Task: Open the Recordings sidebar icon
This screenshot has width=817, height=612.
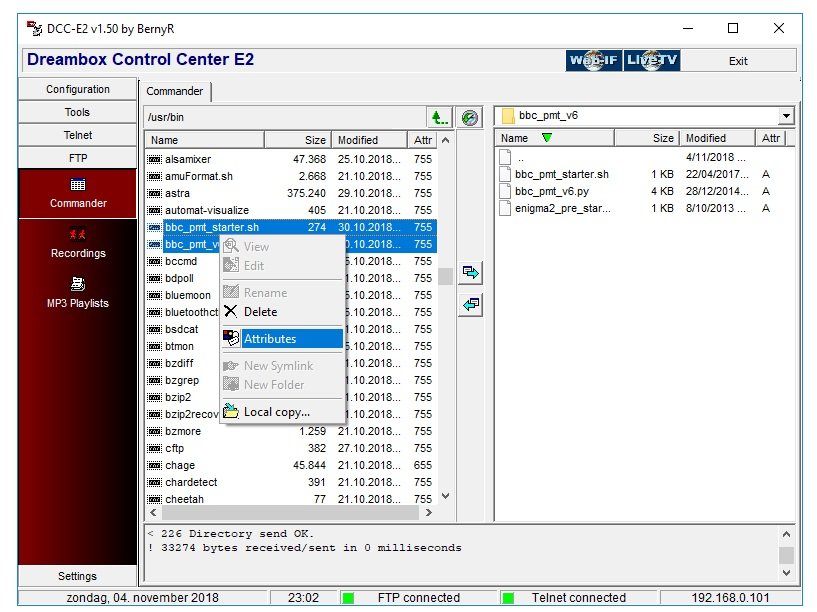Action: 78,234
